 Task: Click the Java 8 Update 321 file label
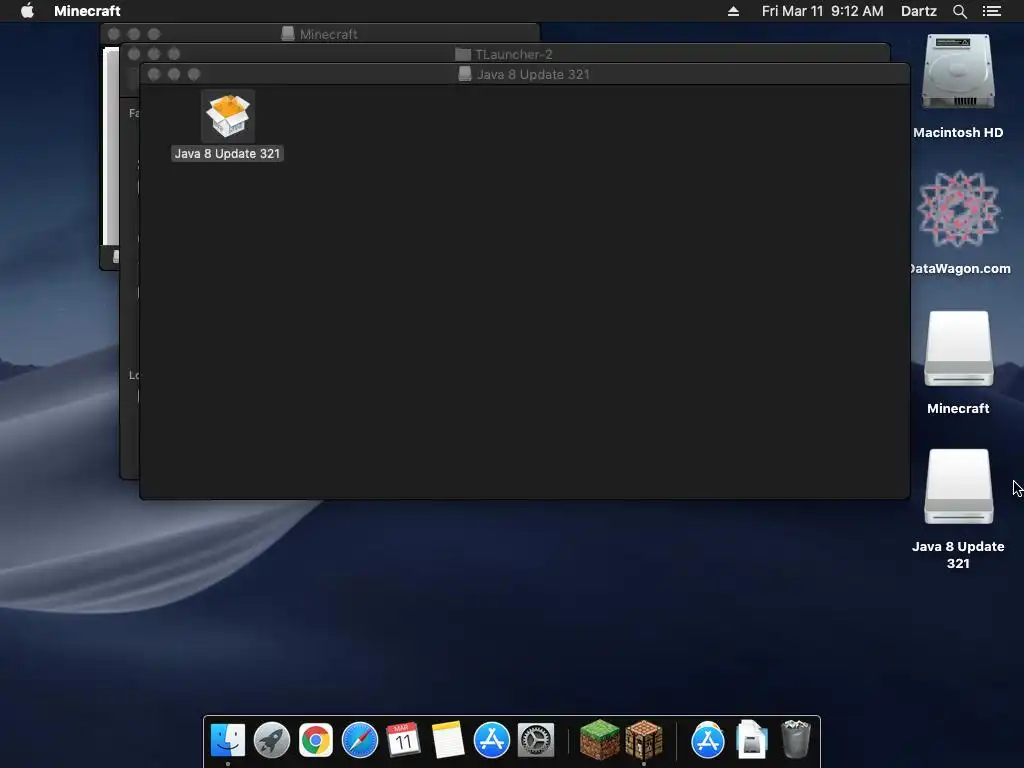click(227, 153)
